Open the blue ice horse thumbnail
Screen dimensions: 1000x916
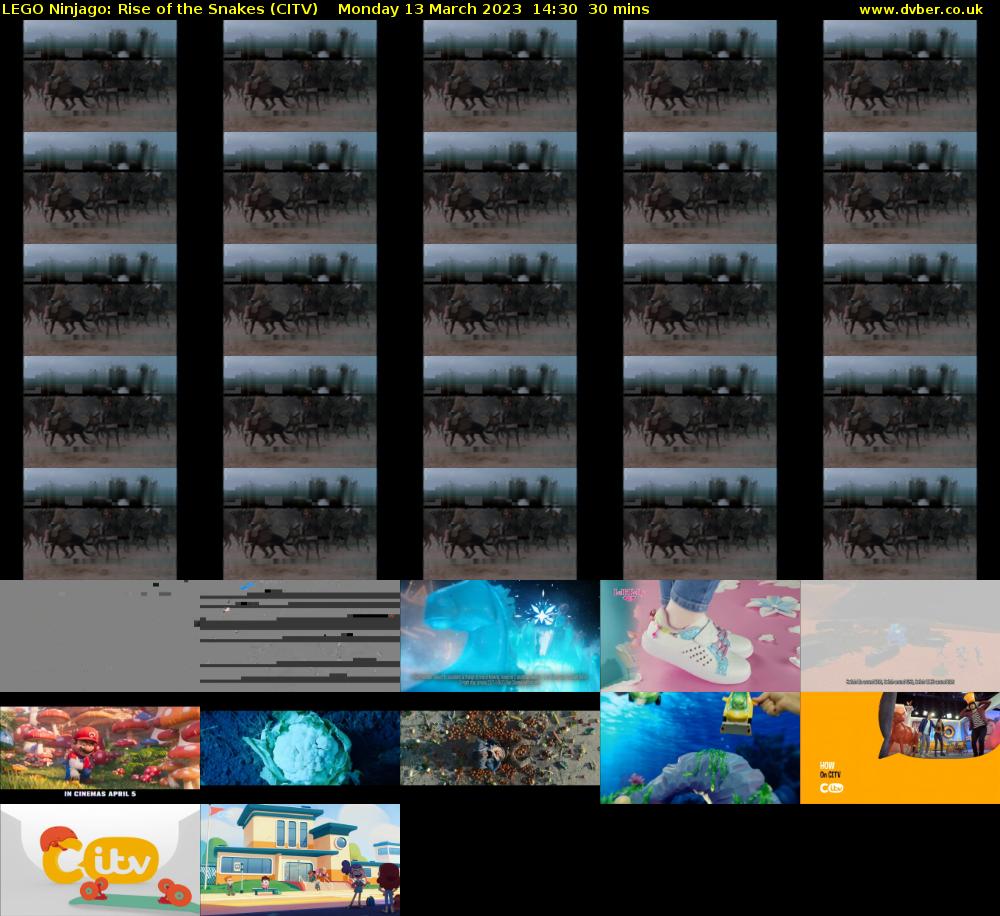click(500, 635)
